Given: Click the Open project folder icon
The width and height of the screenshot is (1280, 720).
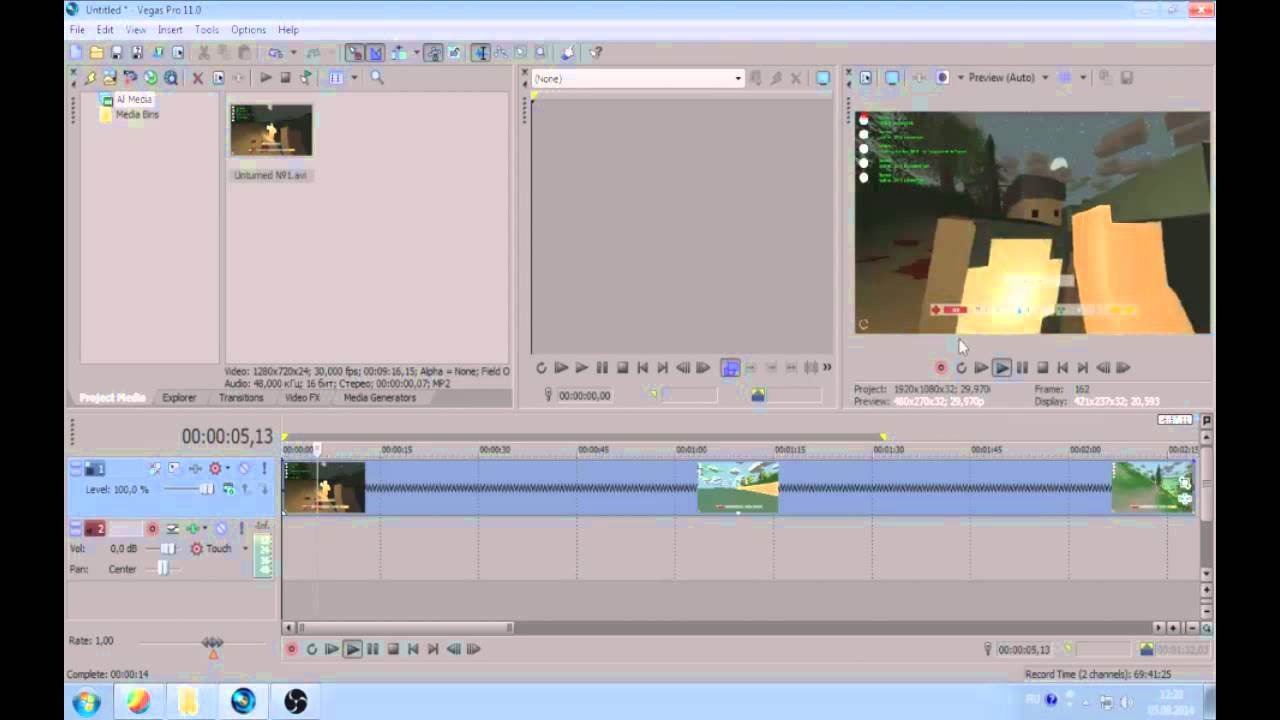Looking at the screenshot, I should click(x=97, y=52).
